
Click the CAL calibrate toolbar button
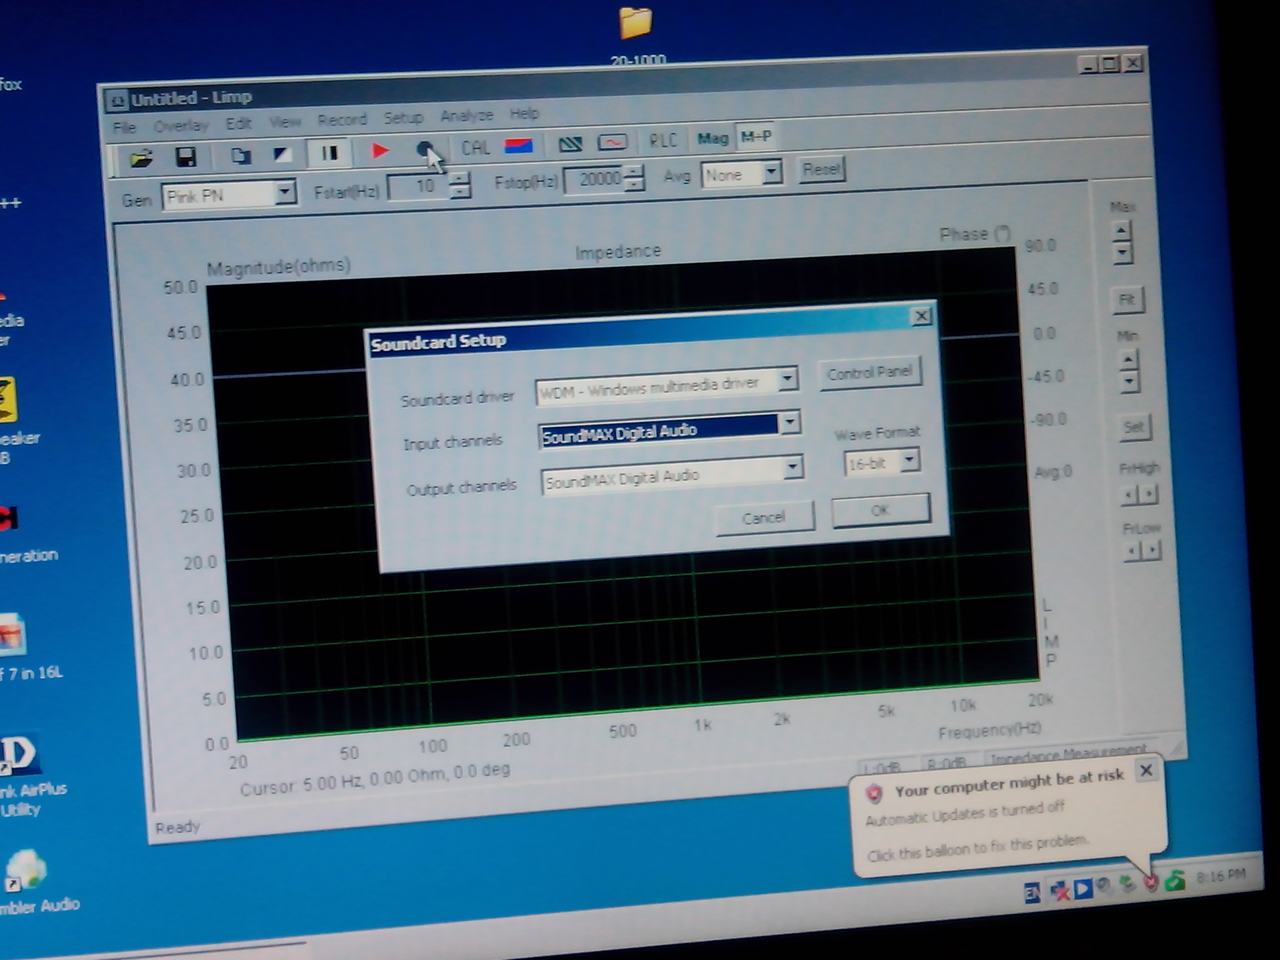coord(475,148)
